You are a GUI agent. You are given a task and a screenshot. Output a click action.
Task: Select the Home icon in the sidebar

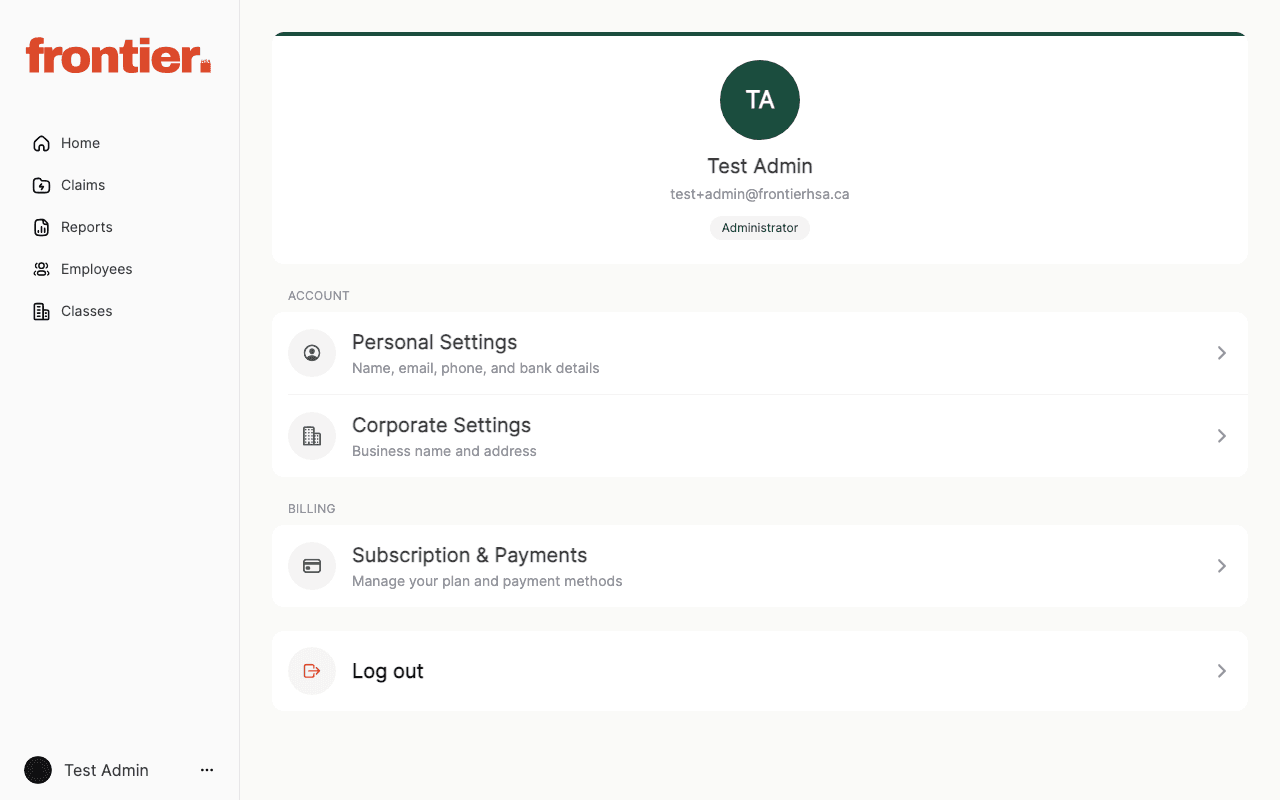pyautogui.click(x=40, y=143)
